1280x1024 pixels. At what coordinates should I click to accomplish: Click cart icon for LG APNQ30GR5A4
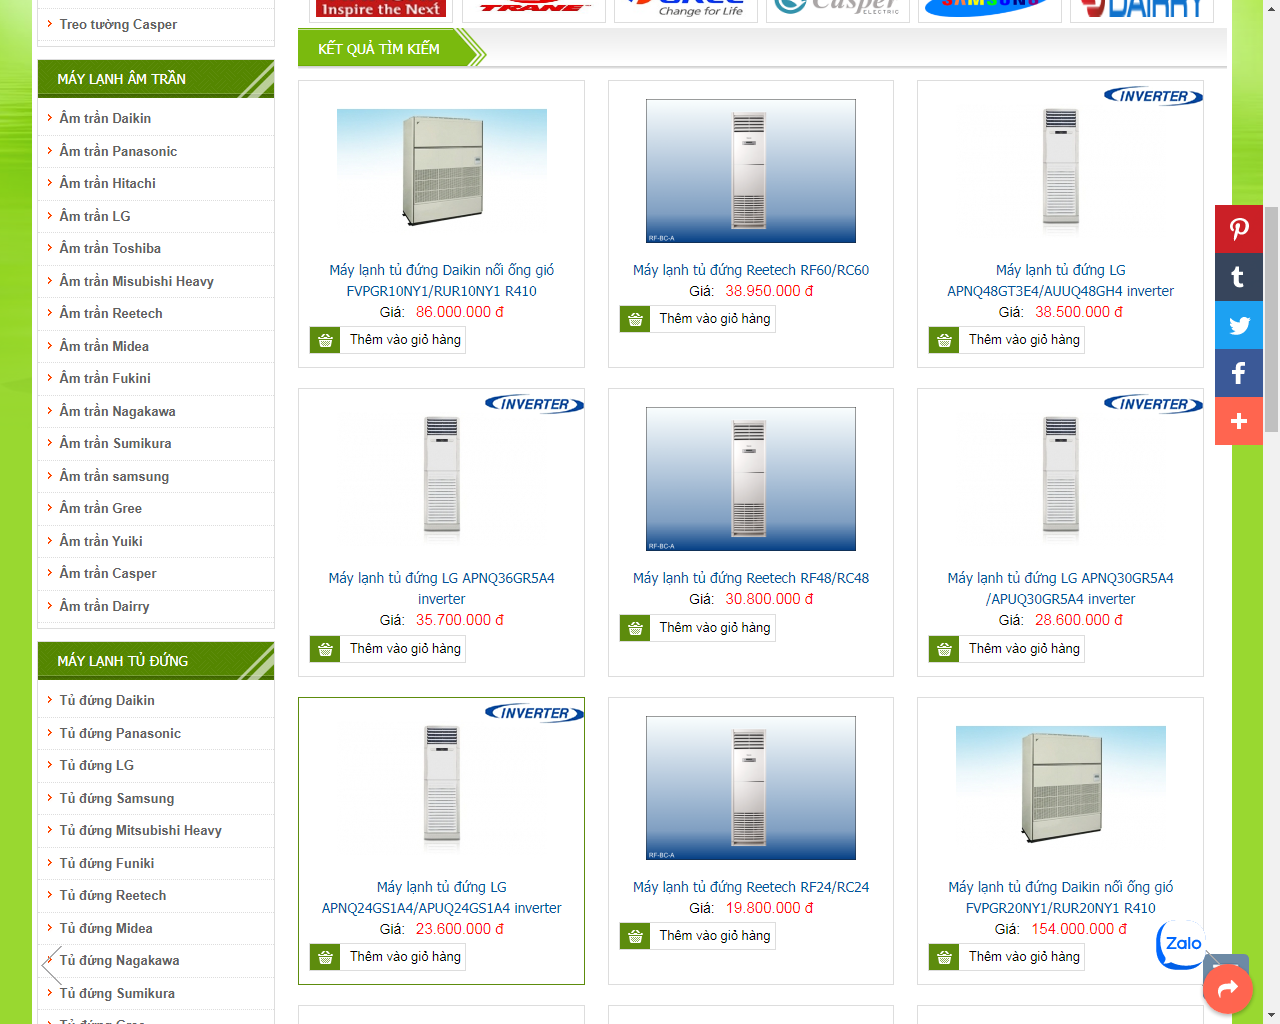click(944, 649)
